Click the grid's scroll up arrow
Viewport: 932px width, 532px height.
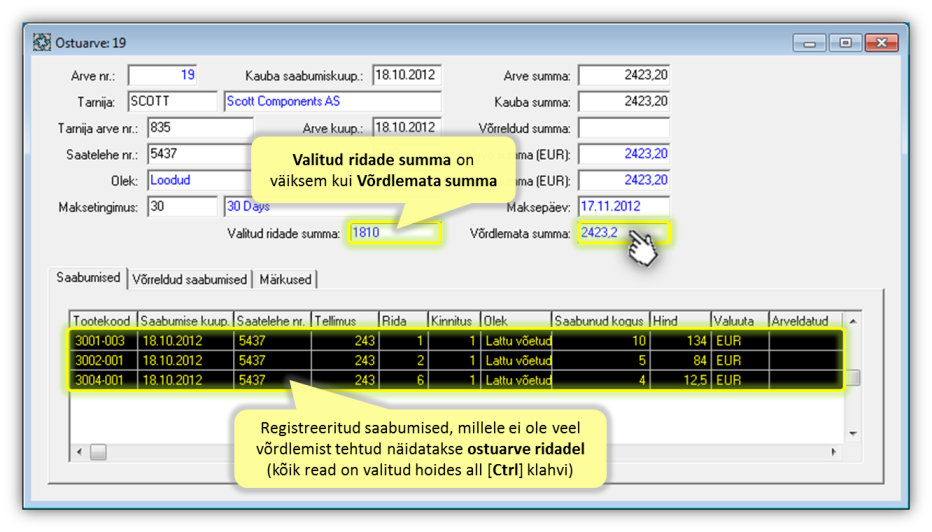[x=852, y=322]
